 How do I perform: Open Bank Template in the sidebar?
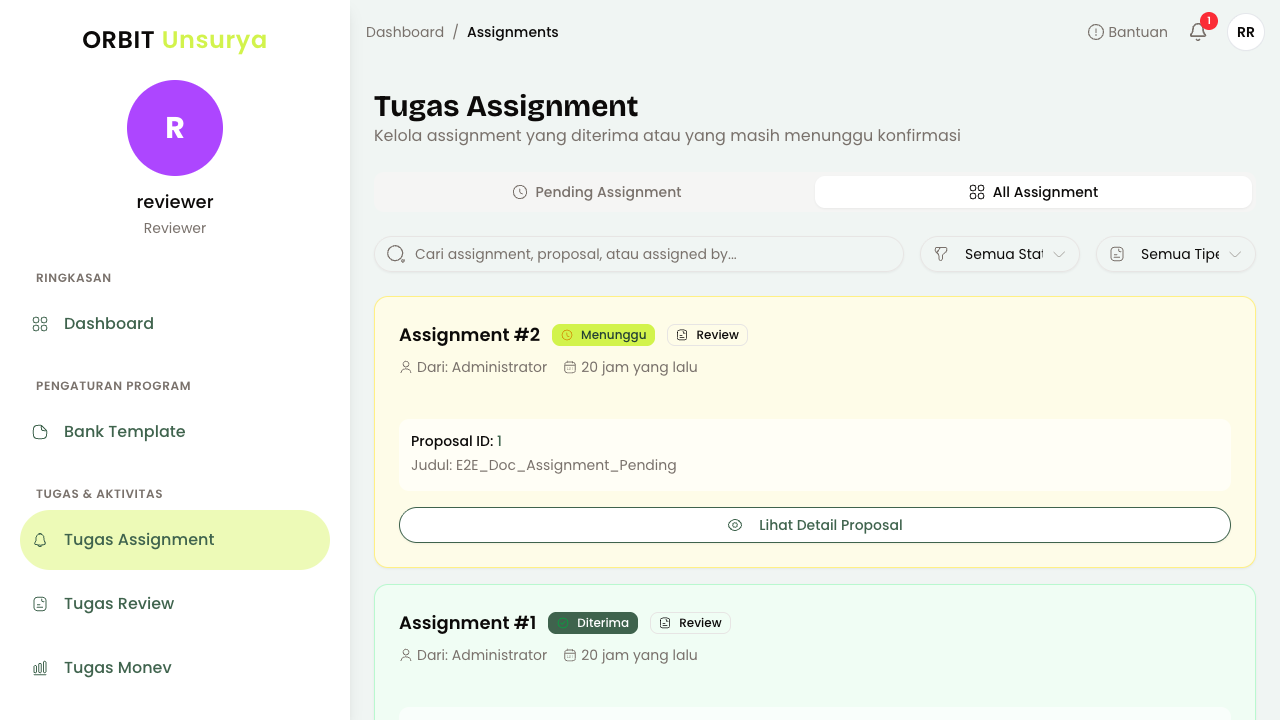[175, 432]
